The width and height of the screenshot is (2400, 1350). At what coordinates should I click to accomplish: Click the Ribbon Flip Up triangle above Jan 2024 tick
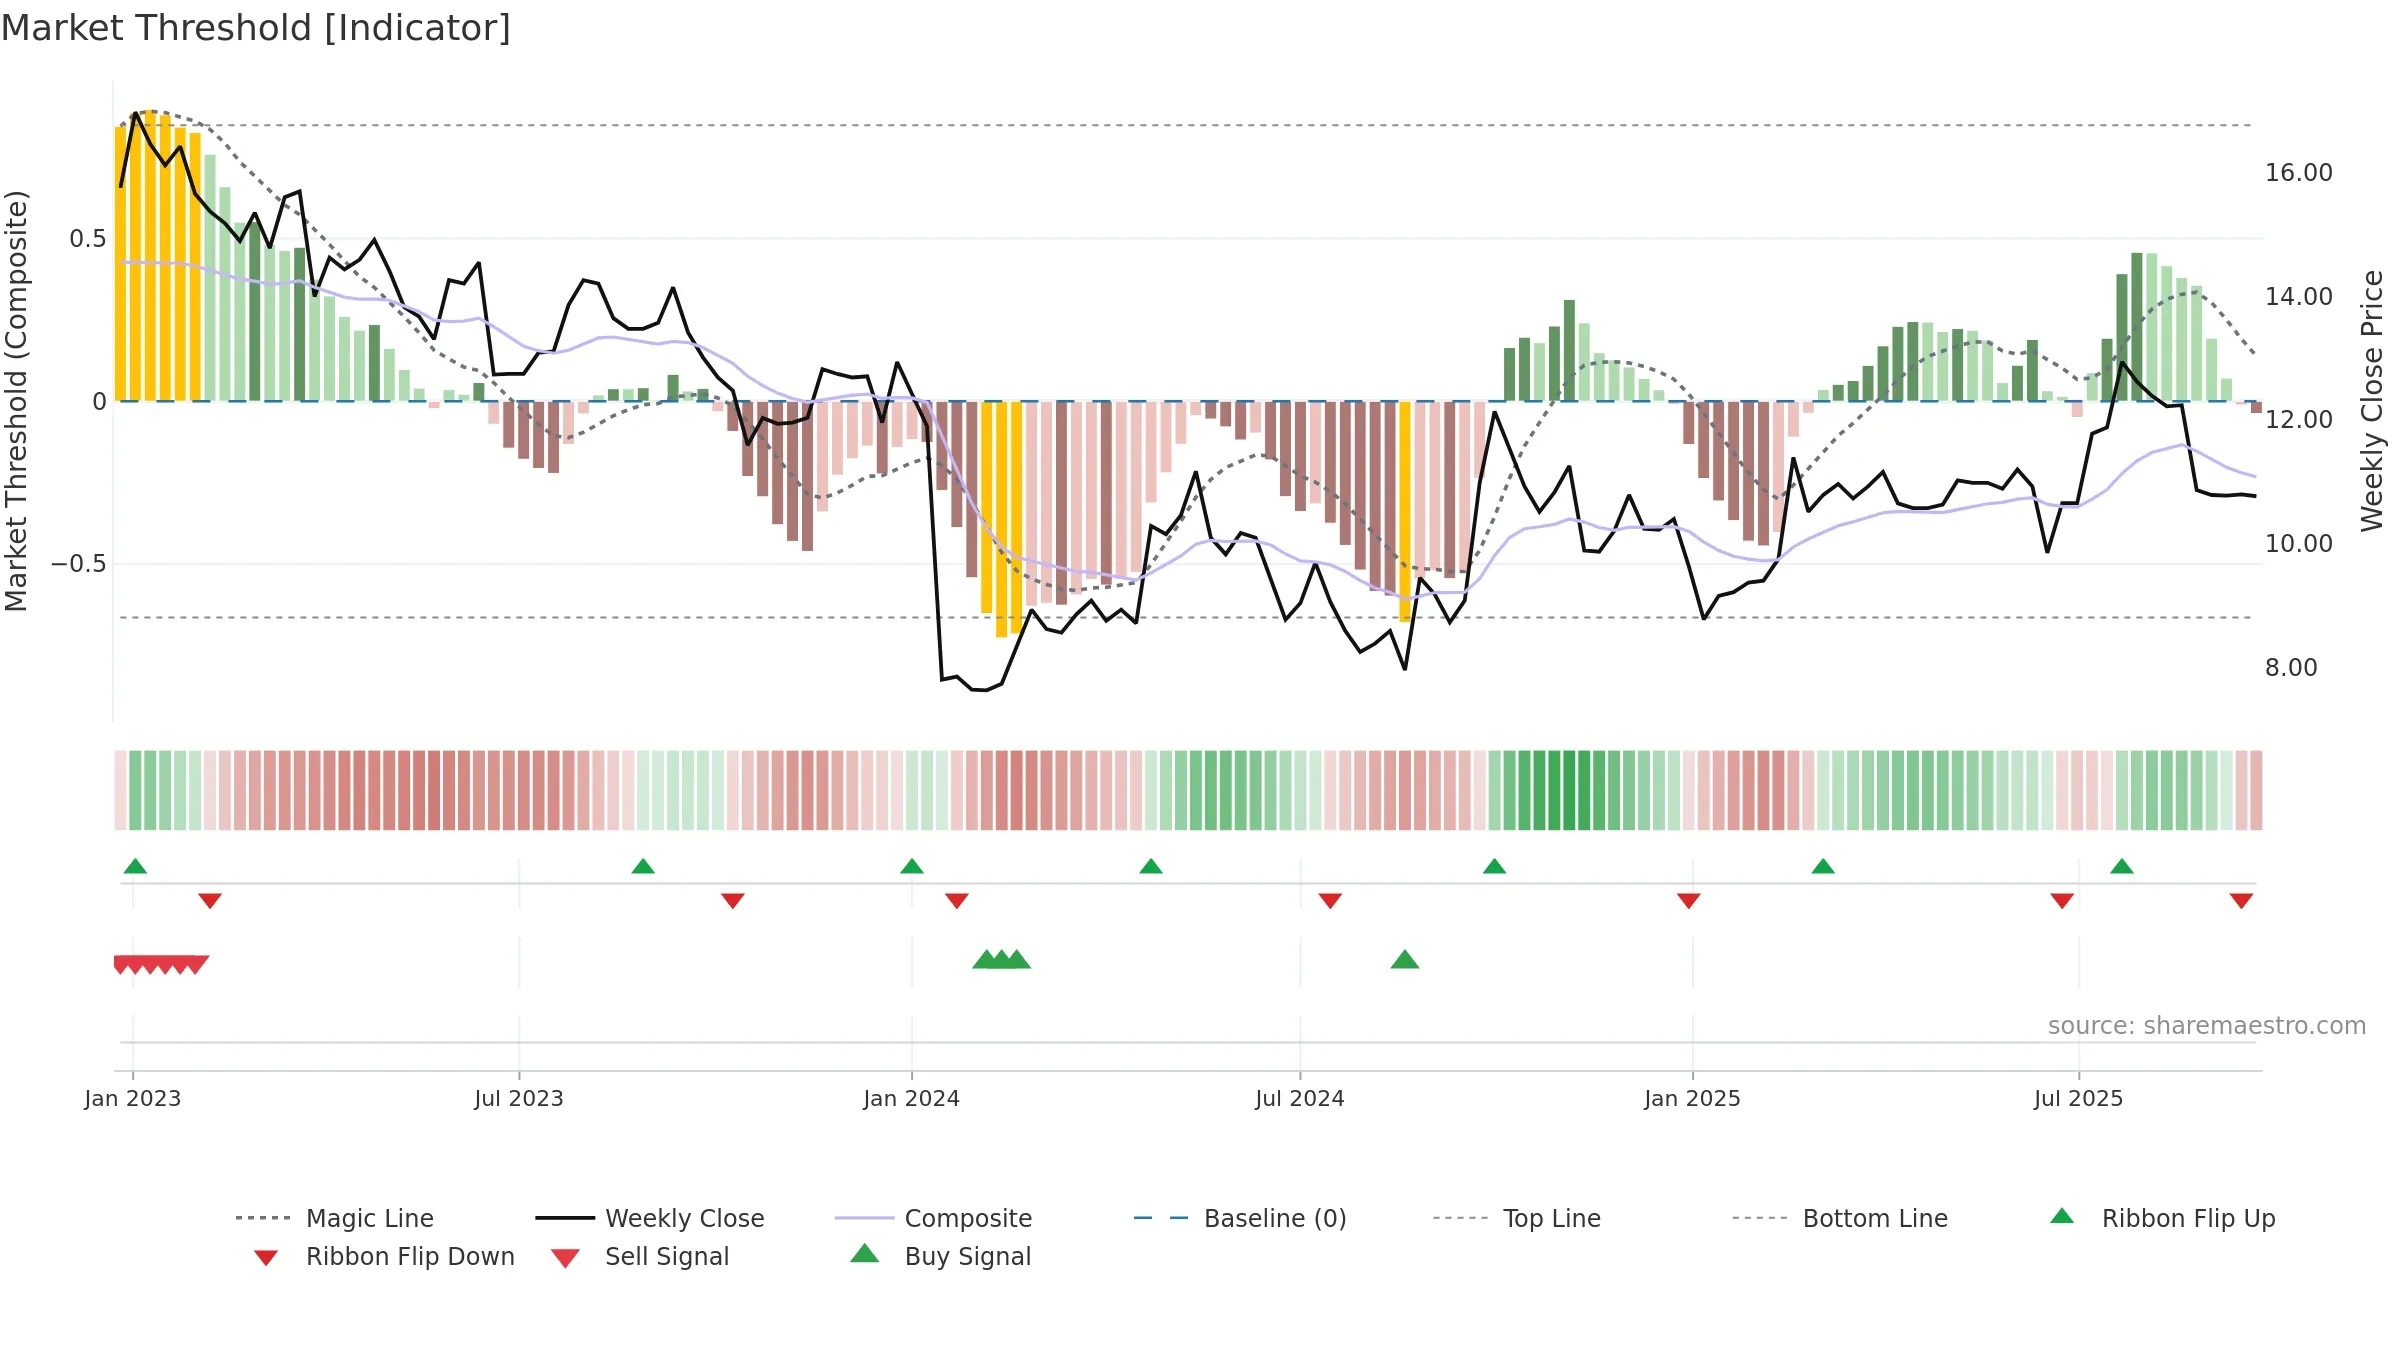click(912, 866)
